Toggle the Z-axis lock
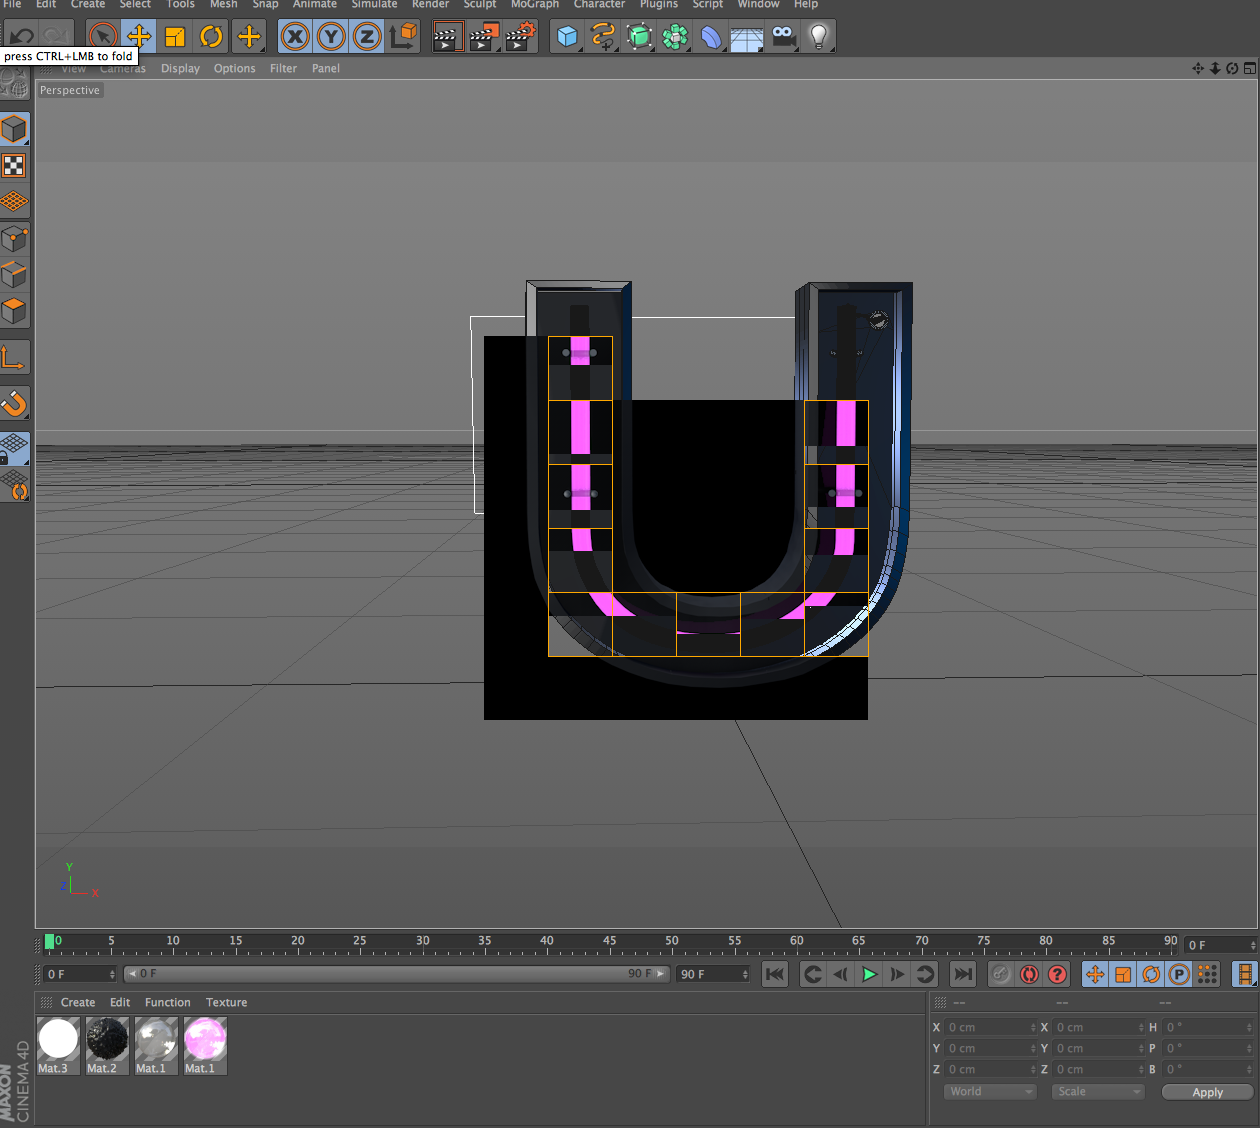 367,37
